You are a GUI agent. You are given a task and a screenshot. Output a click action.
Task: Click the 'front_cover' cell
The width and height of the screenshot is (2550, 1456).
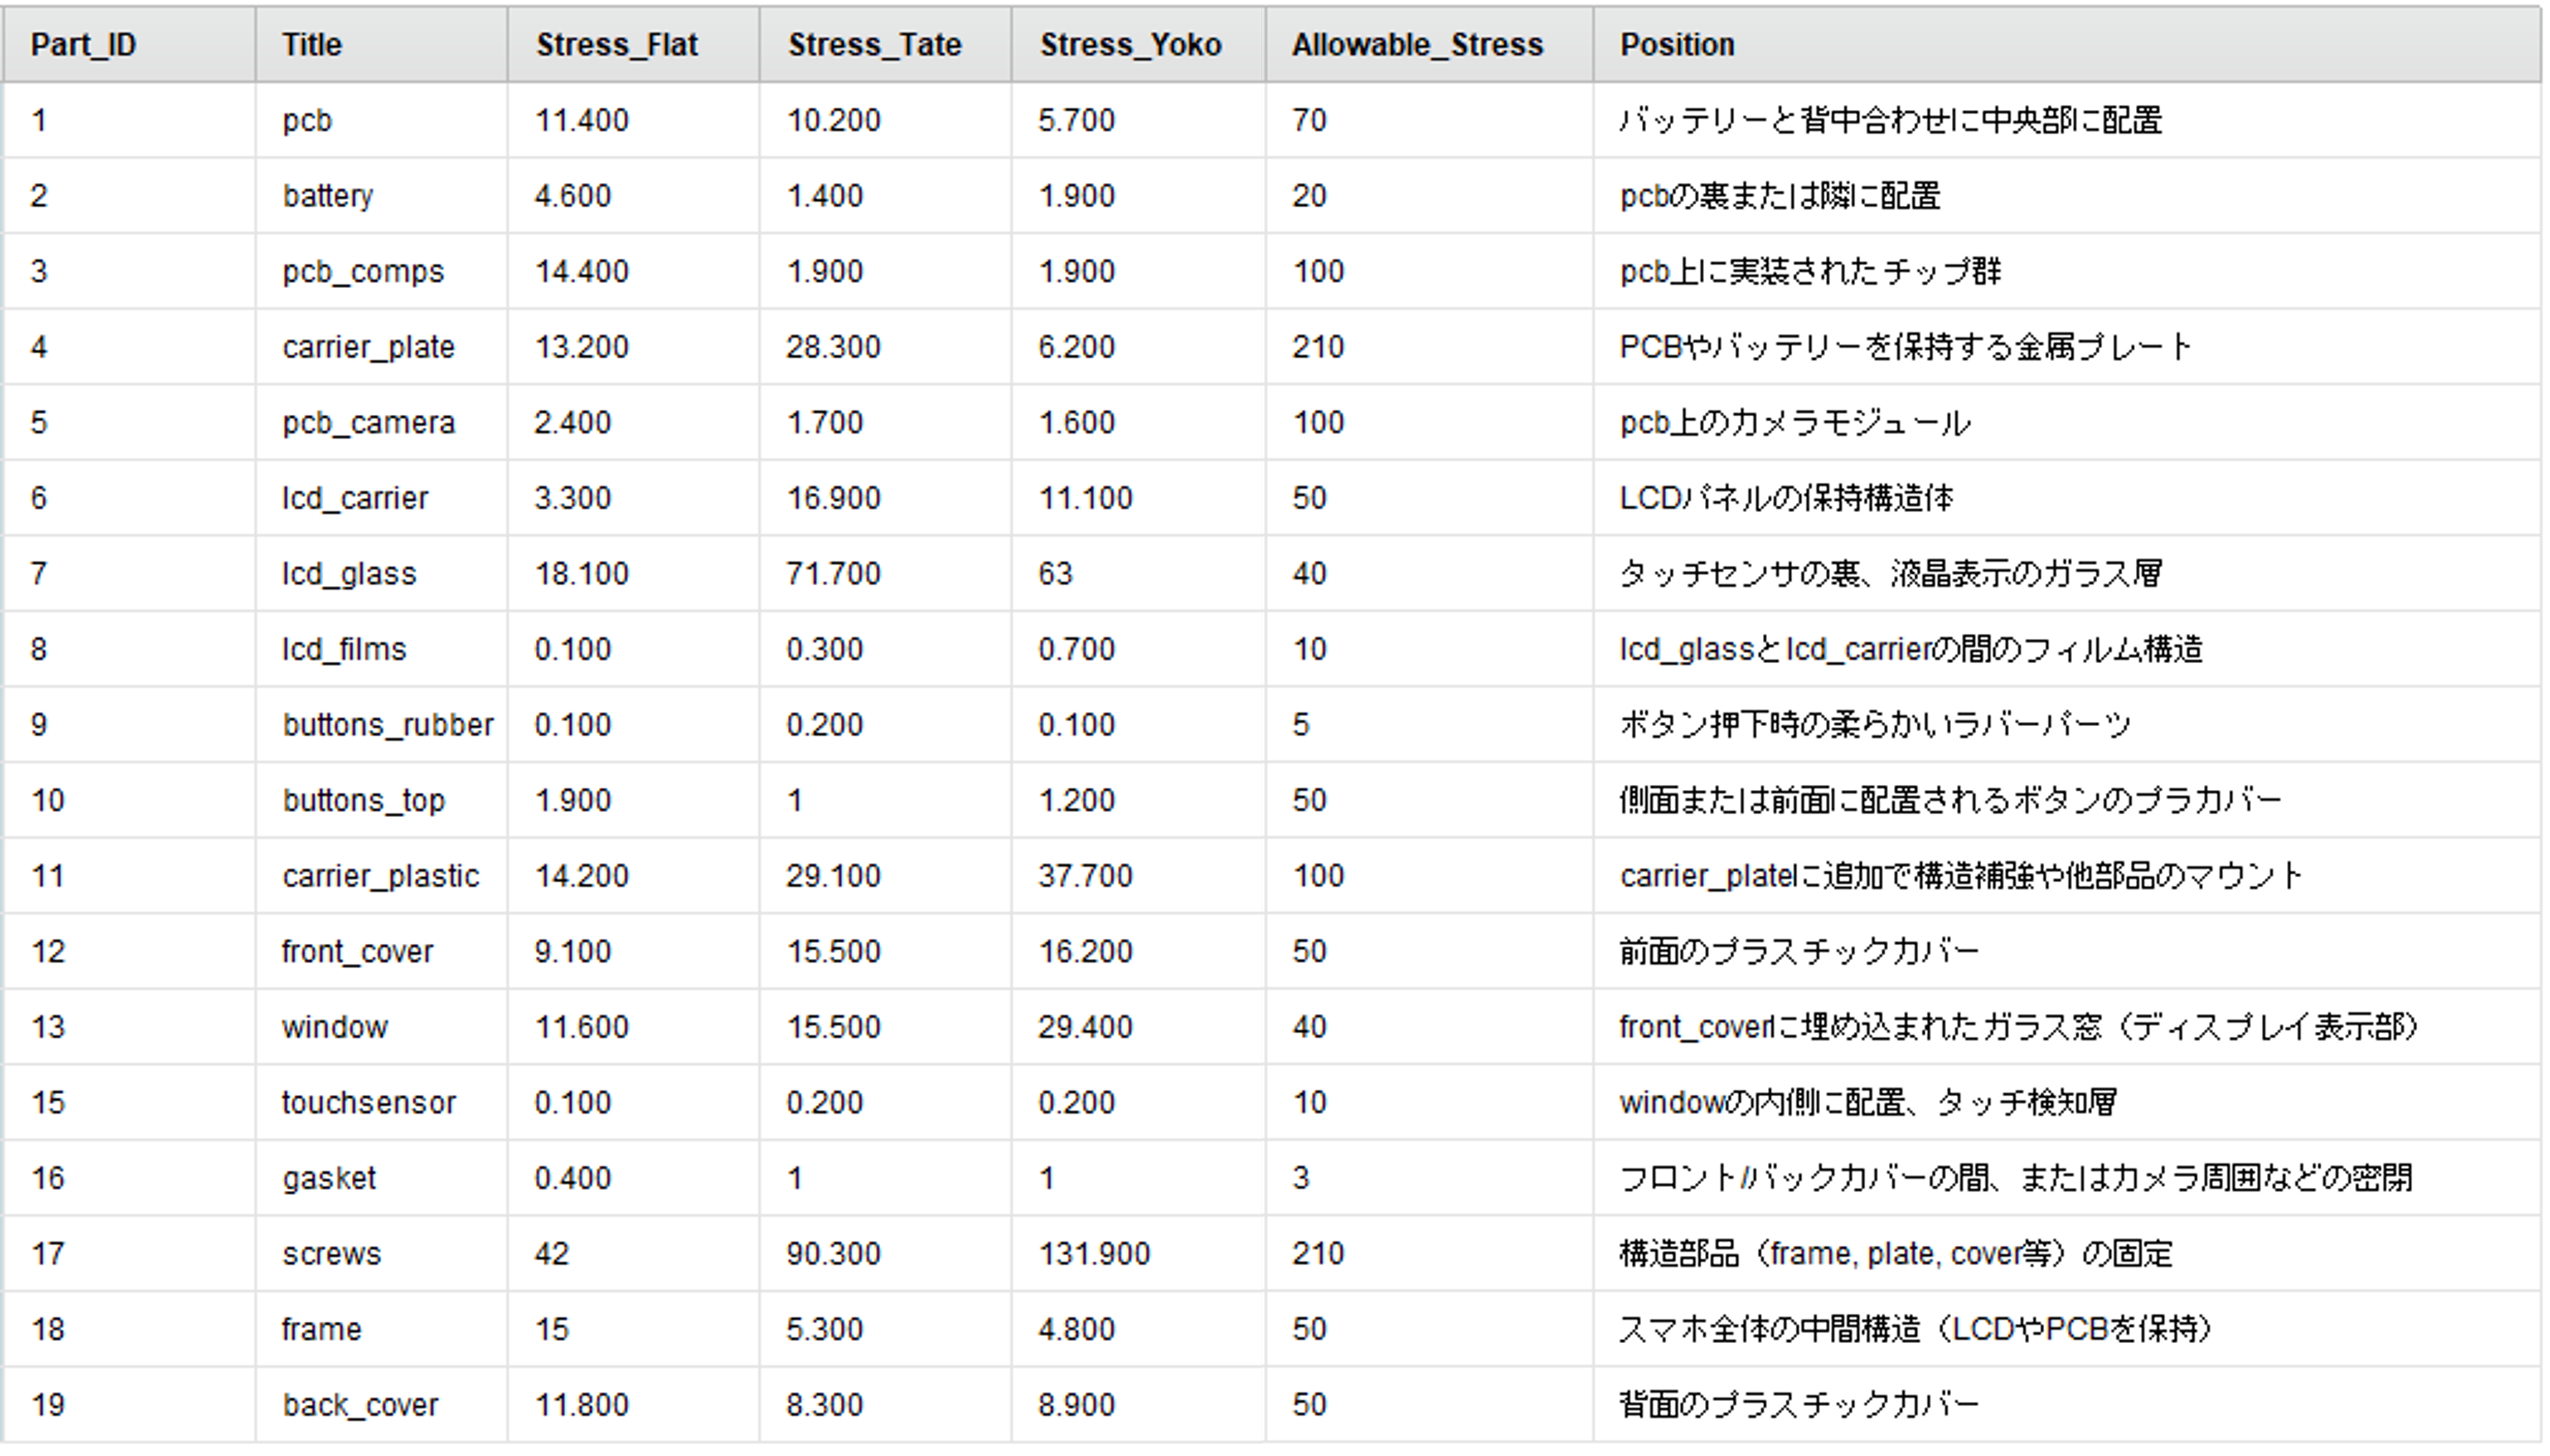pos(381,951)
